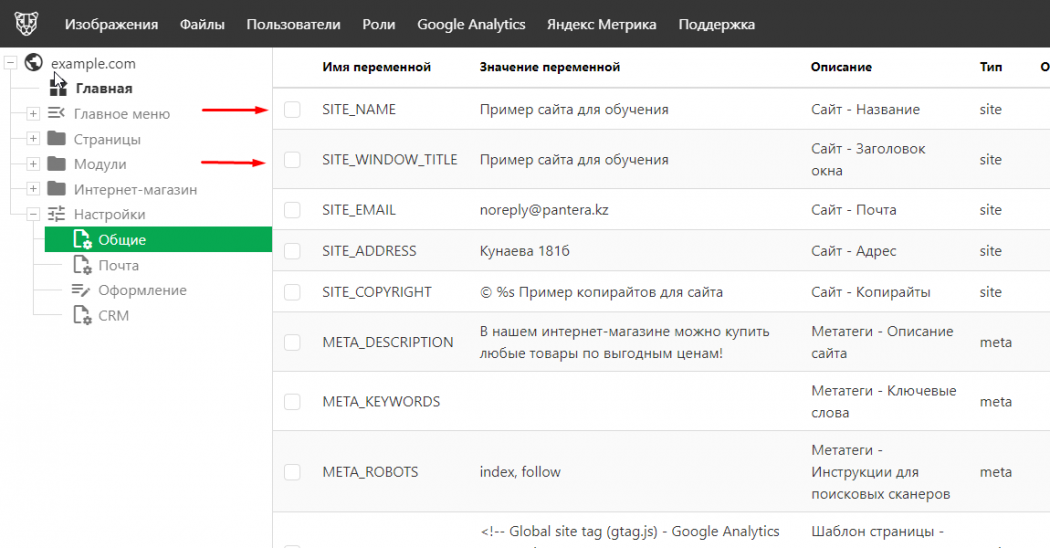
Task: Click the Настройки sliders icon
Action: tap(57, 214)
